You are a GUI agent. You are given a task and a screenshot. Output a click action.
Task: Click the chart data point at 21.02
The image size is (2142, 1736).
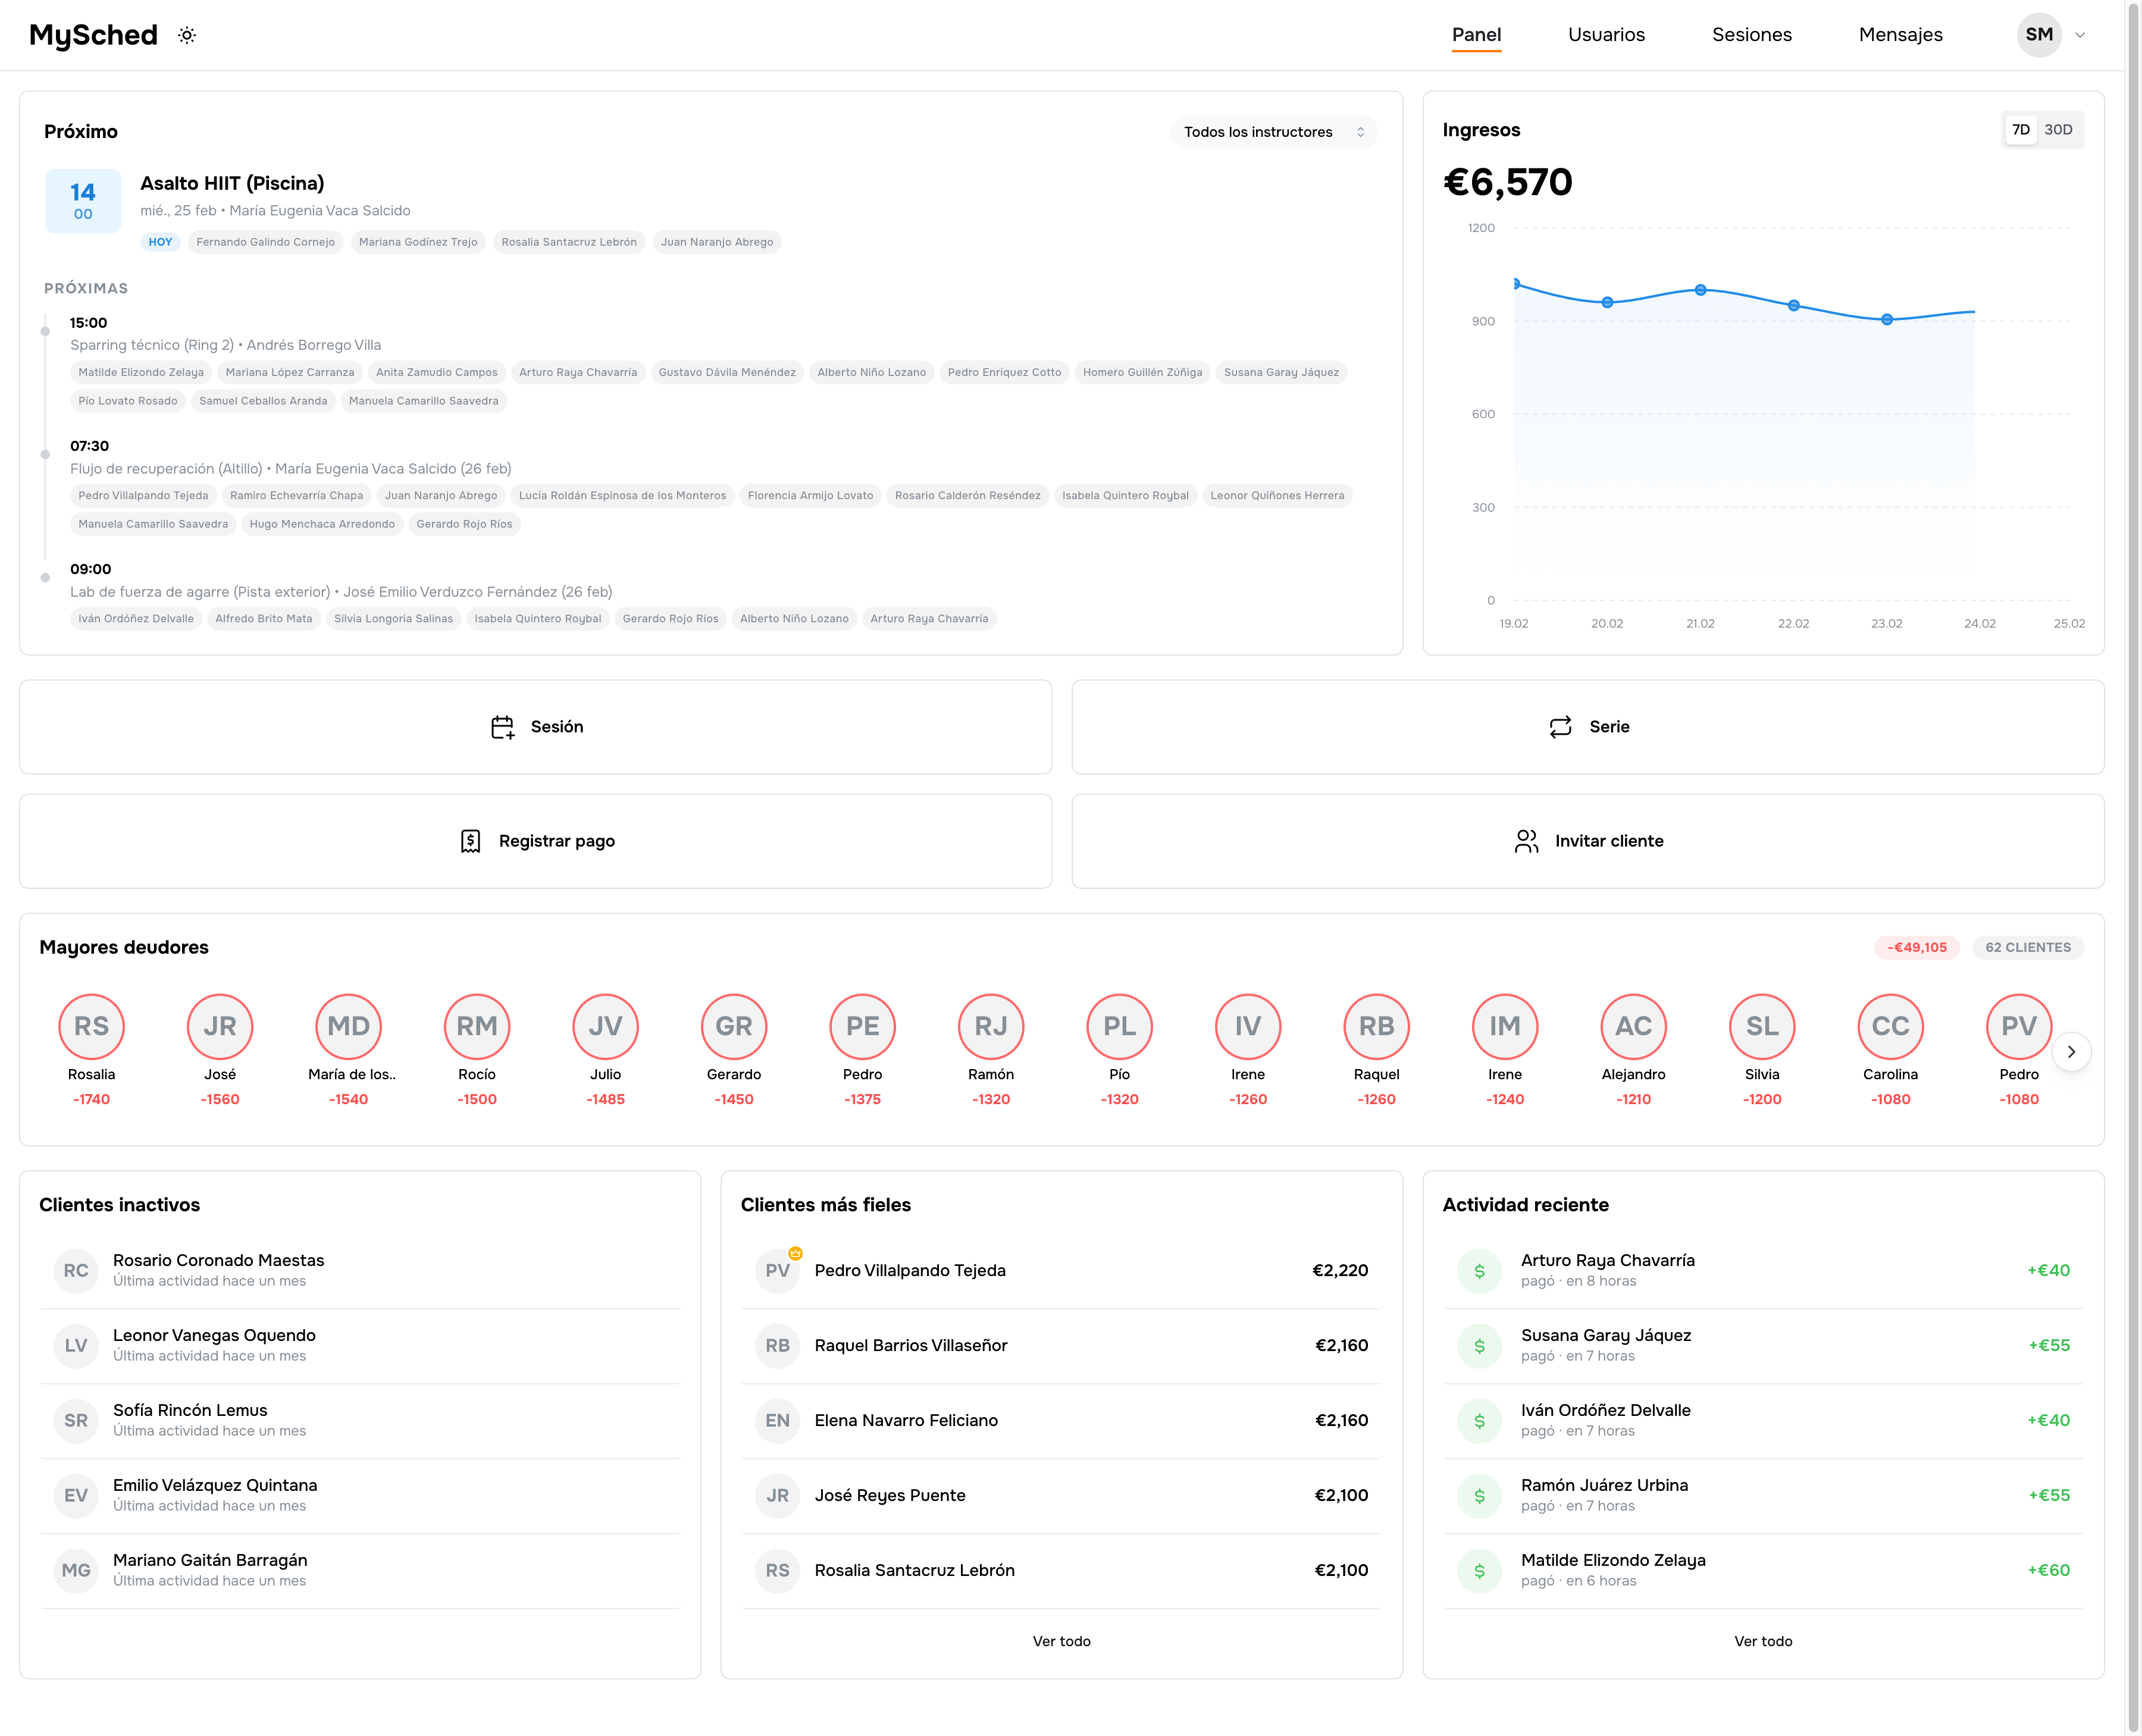(1700, 290)
